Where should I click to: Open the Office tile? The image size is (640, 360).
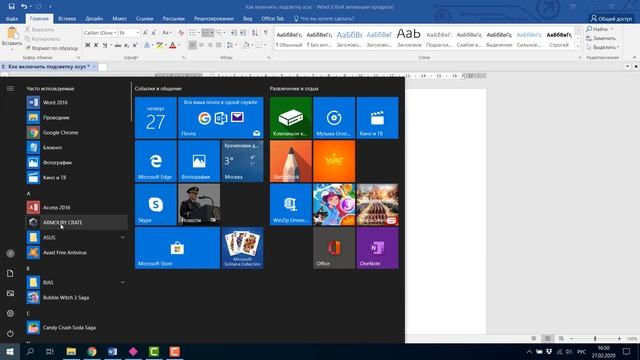(334, 248)
